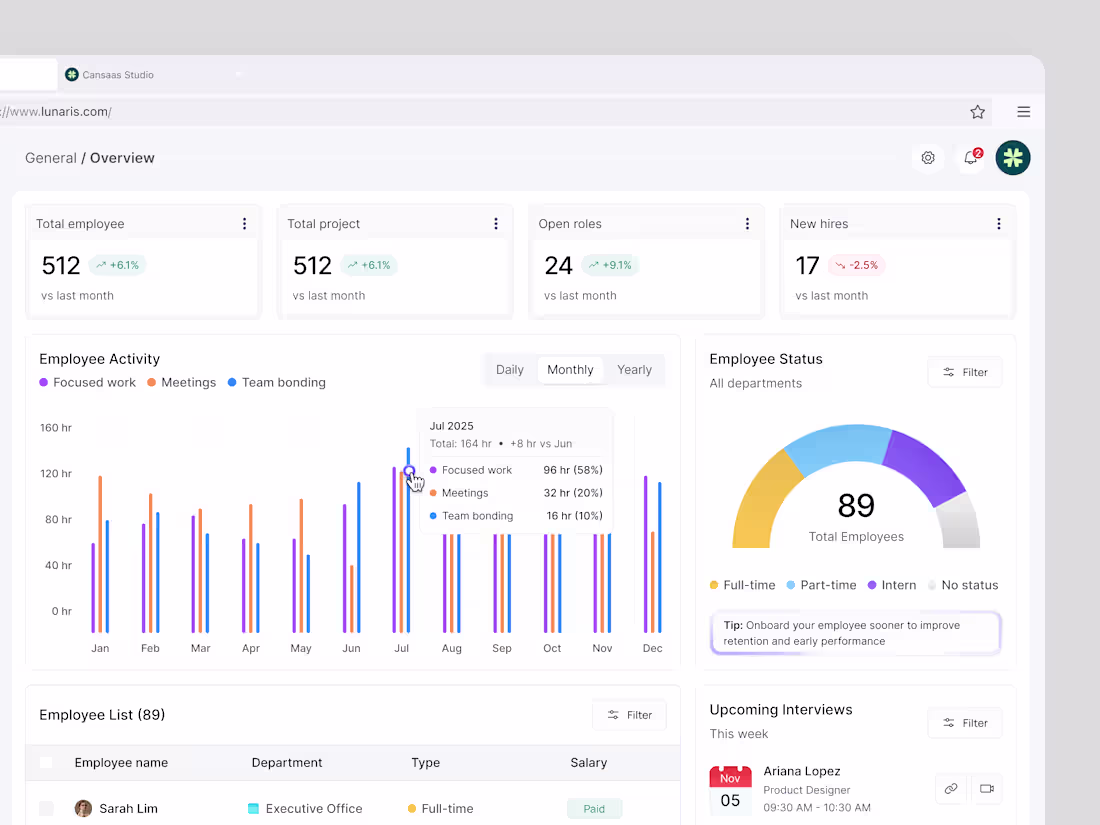Toggle the Focused work legend item
The width and height of the screenshot is (1100, 825).
pos(87,382)
